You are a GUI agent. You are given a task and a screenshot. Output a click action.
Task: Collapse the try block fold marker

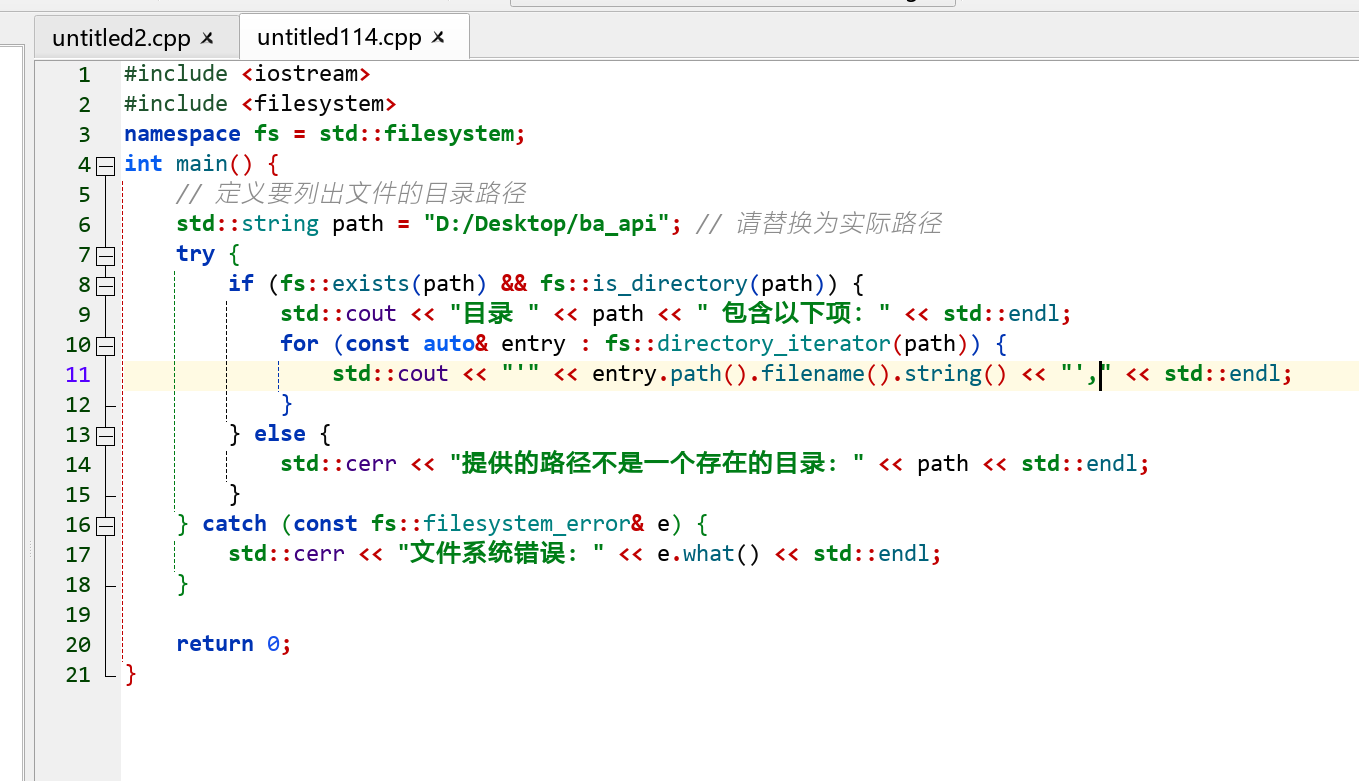[106, 254]
